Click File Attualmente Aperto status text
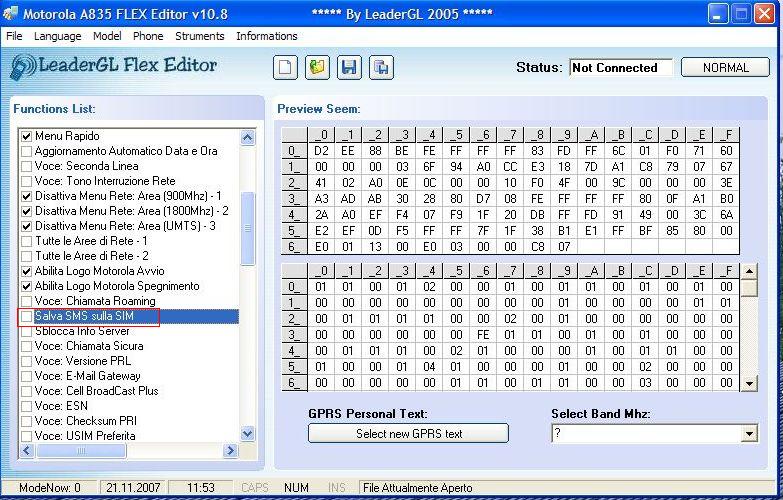This screenshot has height=500, width=783. click(x=417, y=488)
